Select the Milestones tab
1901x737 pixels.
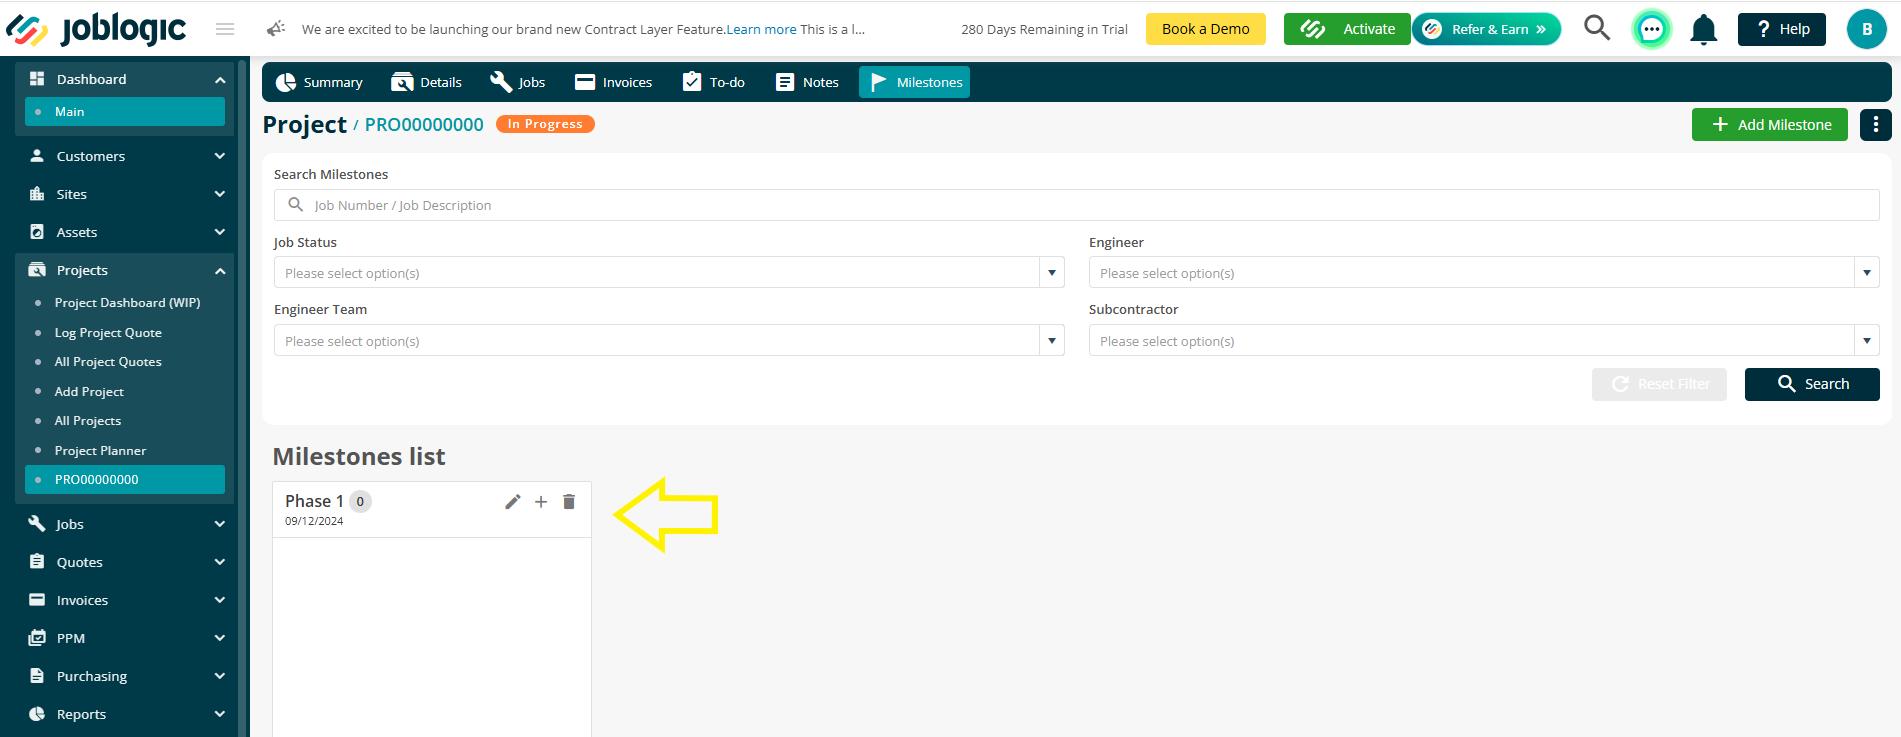[914, 82]
